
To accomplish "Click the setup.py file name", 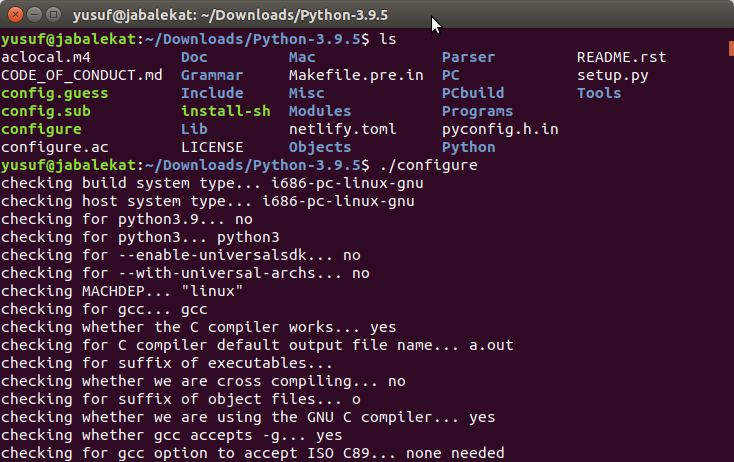I will coord(613,75).
